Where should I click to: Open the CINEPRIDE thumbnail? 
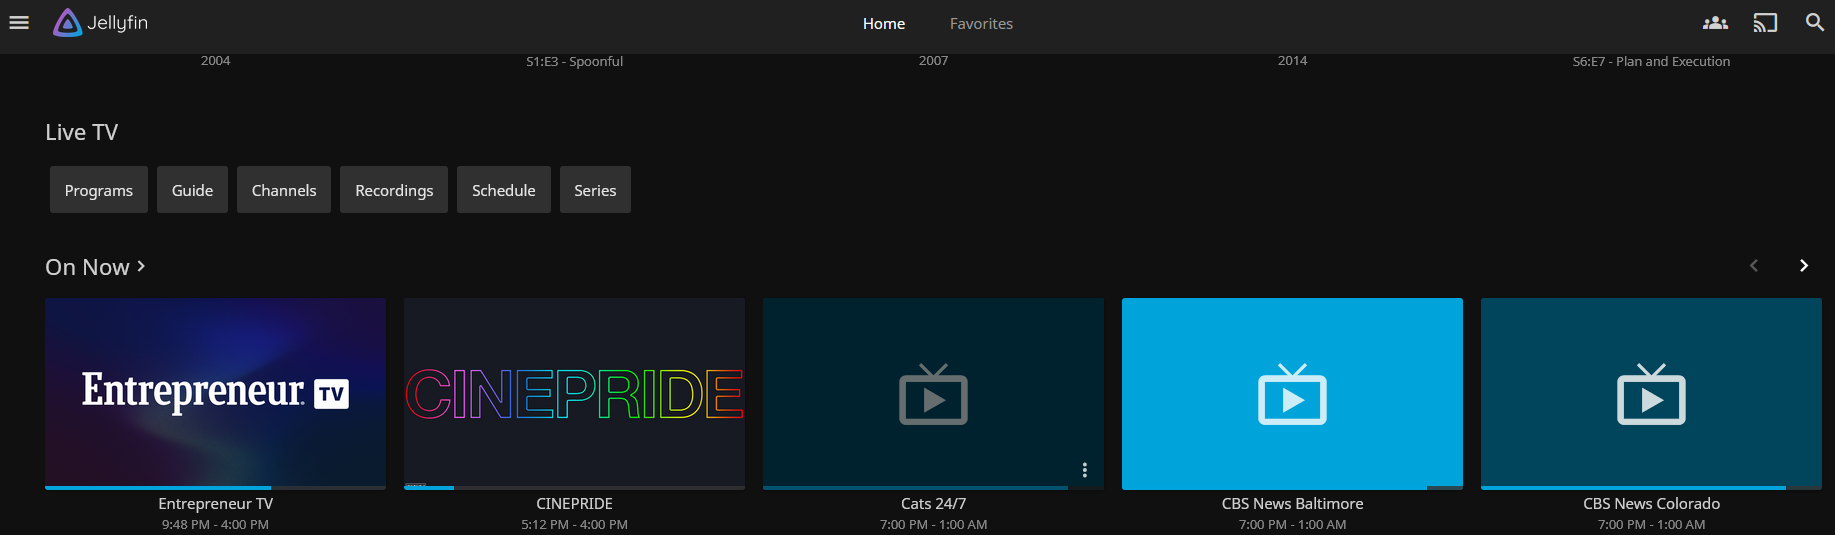(574, 392)
